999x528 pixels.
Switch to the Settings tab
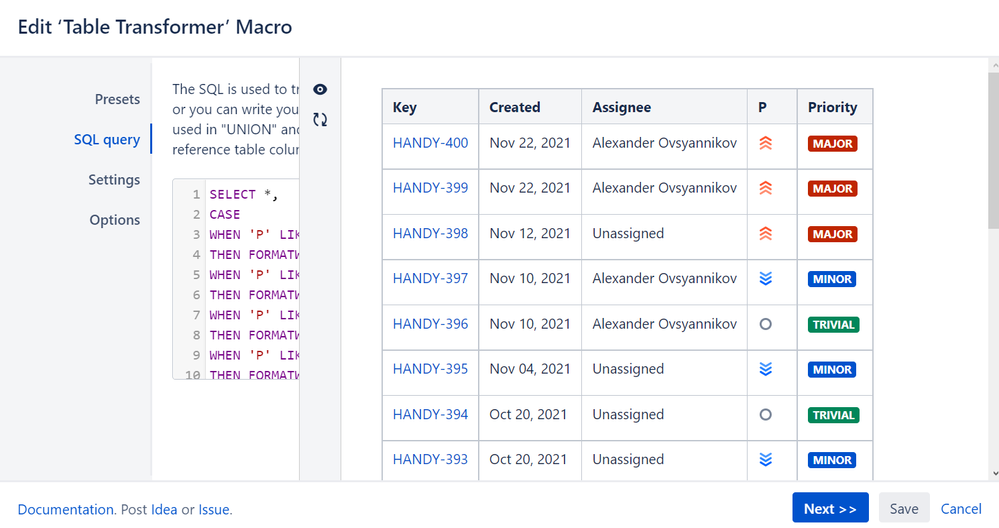pos(114,180)
